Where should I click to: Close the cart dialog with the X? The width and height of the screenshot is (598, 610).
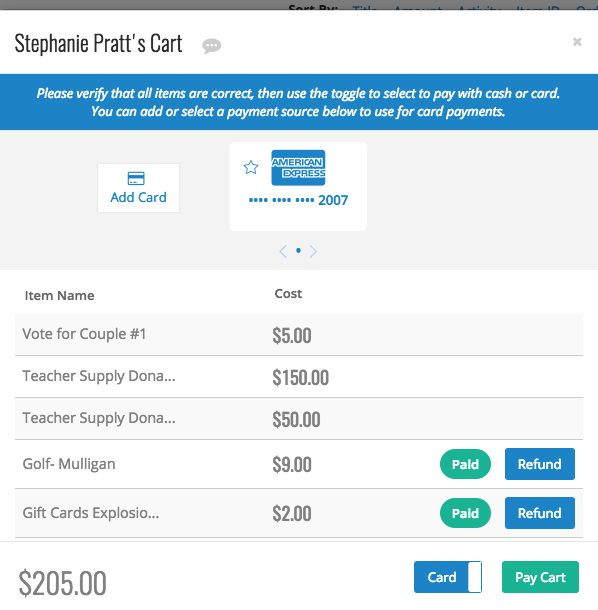[x=577, y=42]
